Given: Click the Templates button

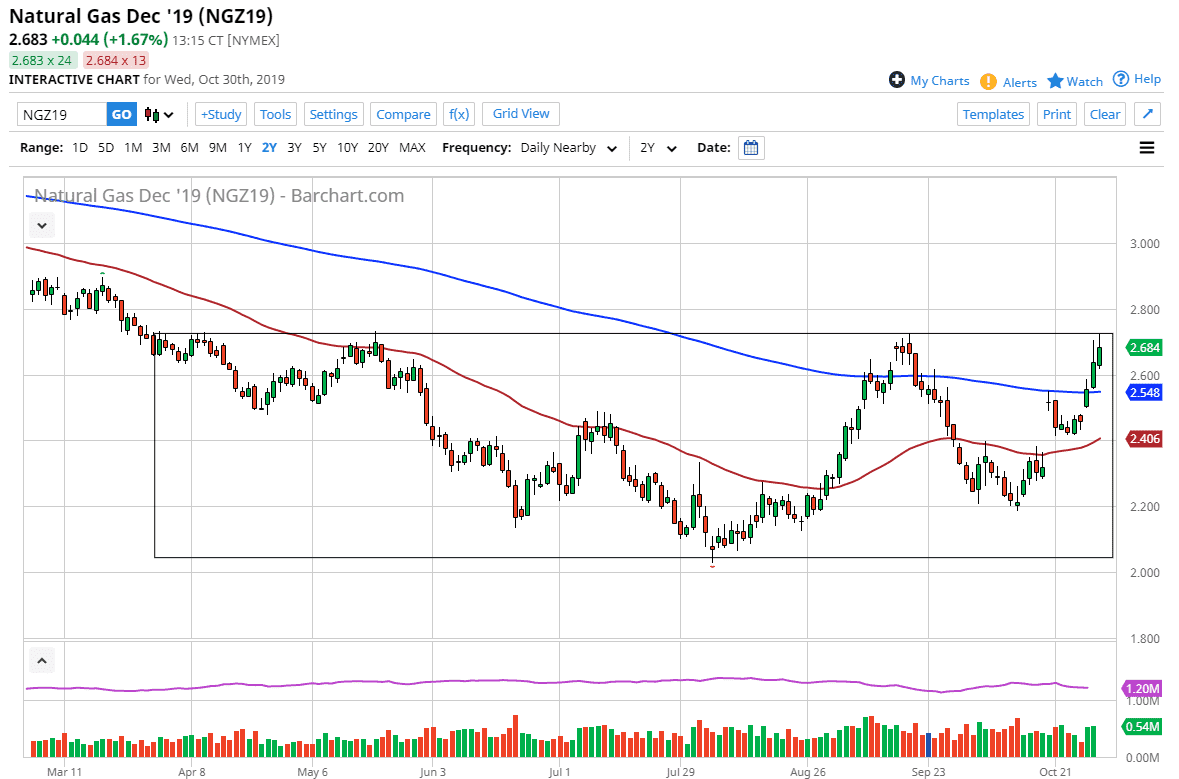Looking at the screenshot, I should tap(993, 114).
